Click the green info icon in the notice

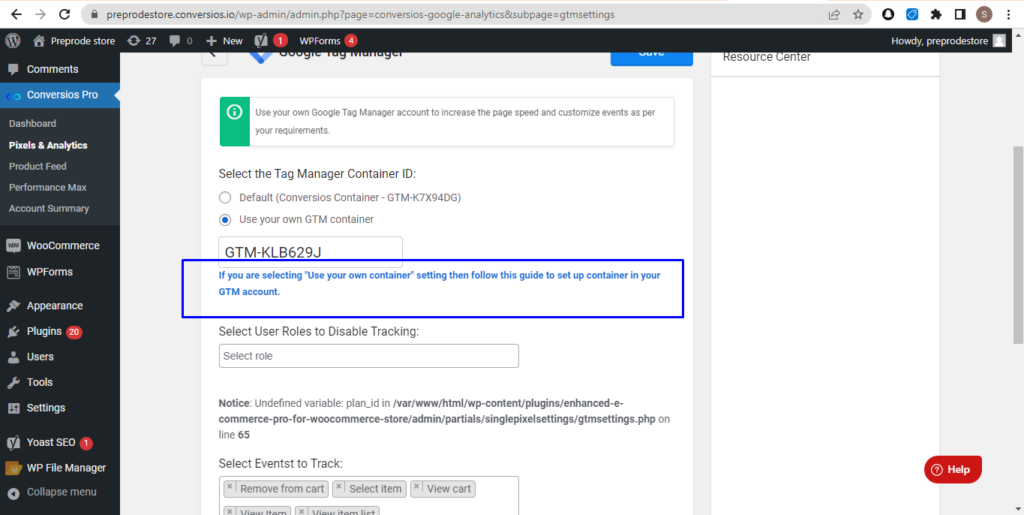point(234,112)
